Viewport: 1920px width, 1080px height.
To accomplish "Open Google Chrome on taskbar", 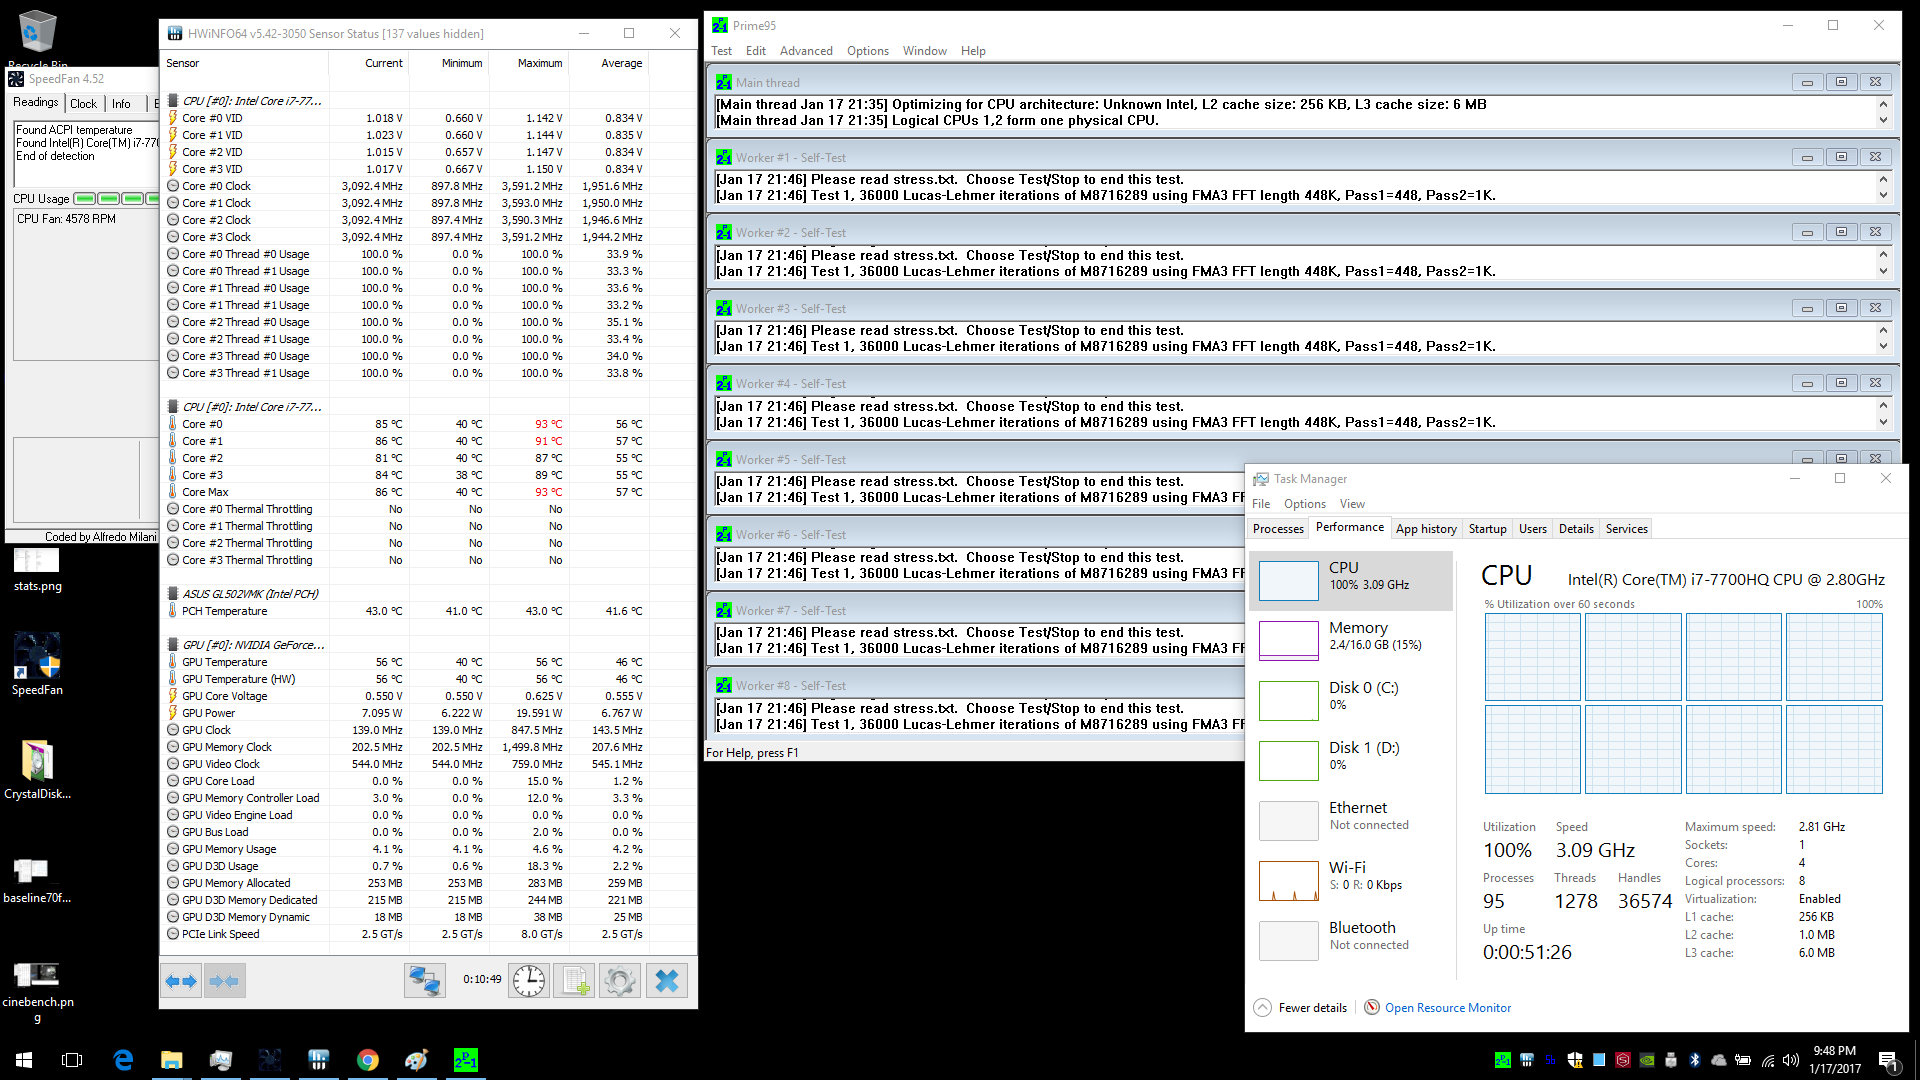I will [x=368, y=1060].
